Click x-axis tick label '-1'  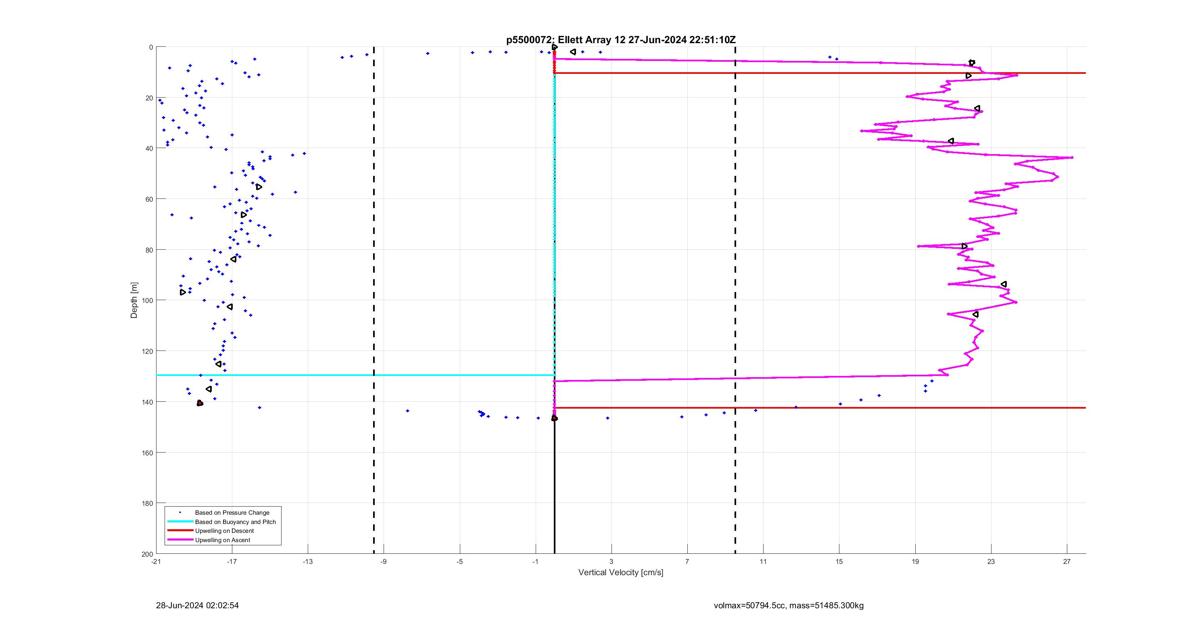click(x=536, y=561)
